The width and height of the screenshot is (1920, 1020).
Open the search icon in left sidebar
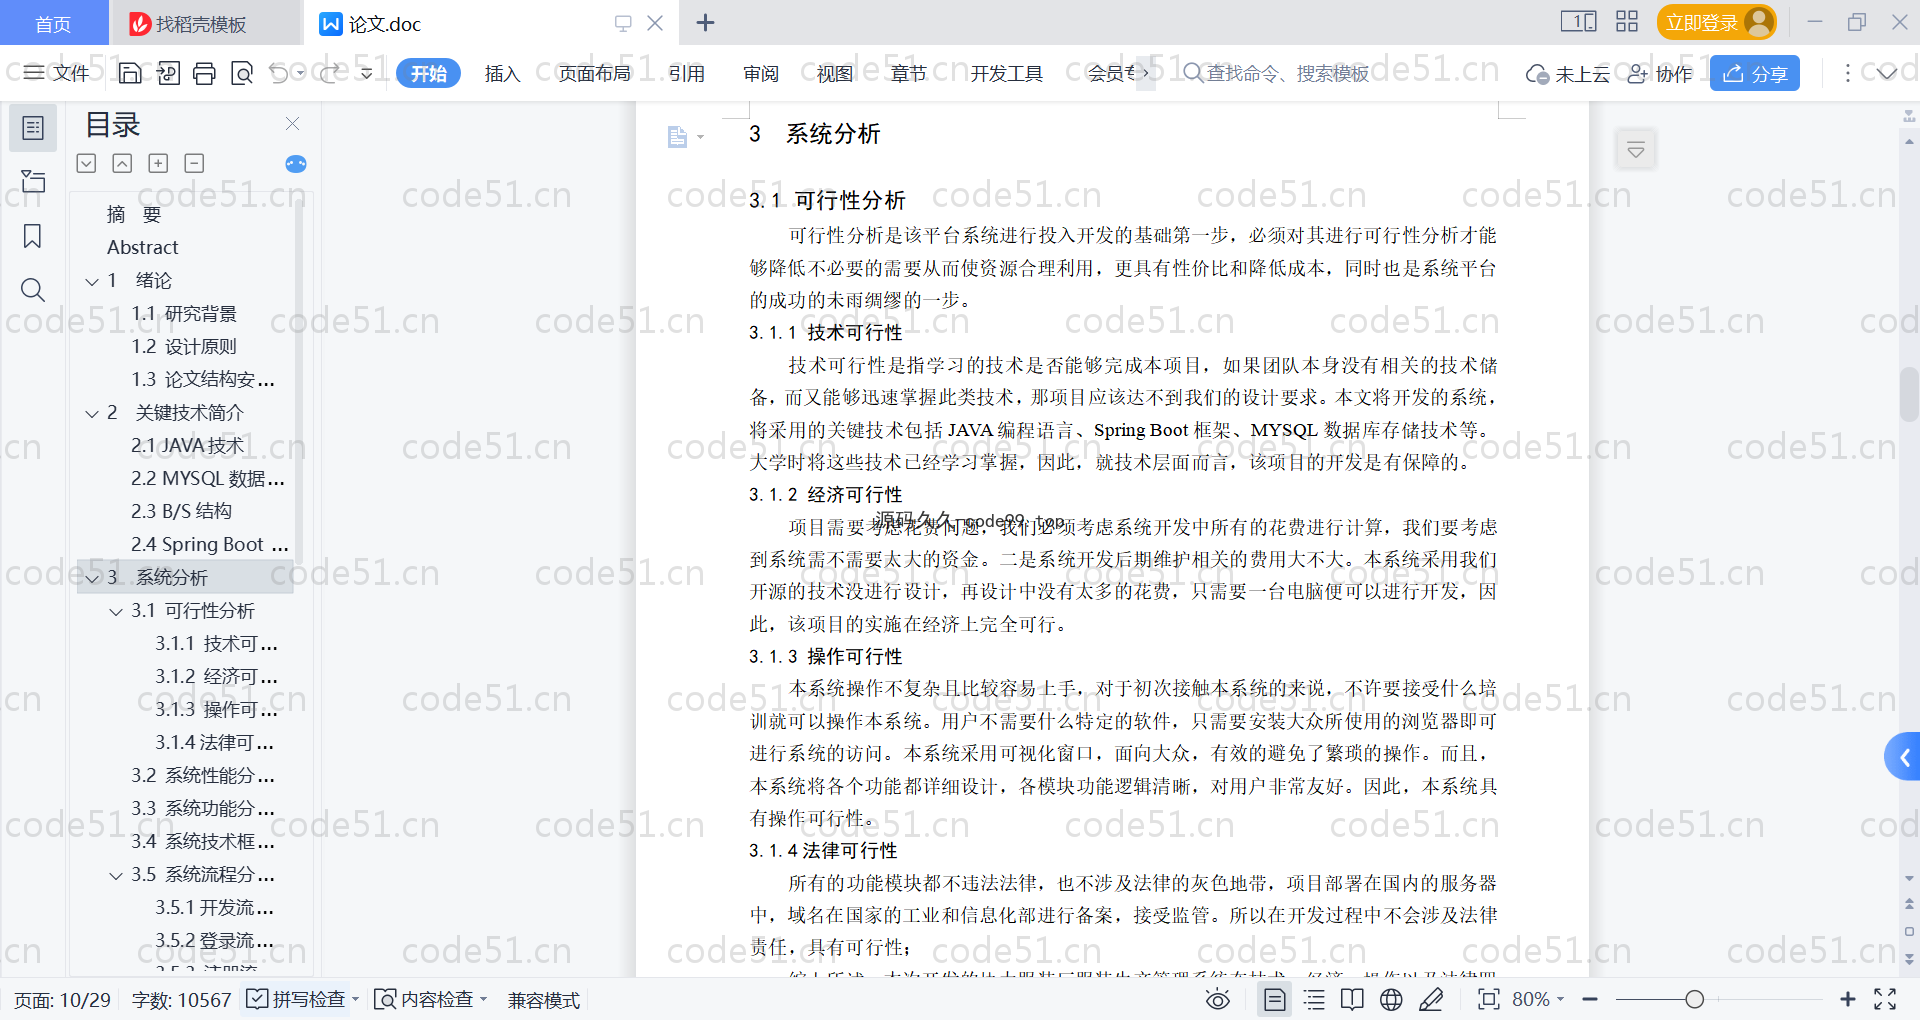click(33, 290)
